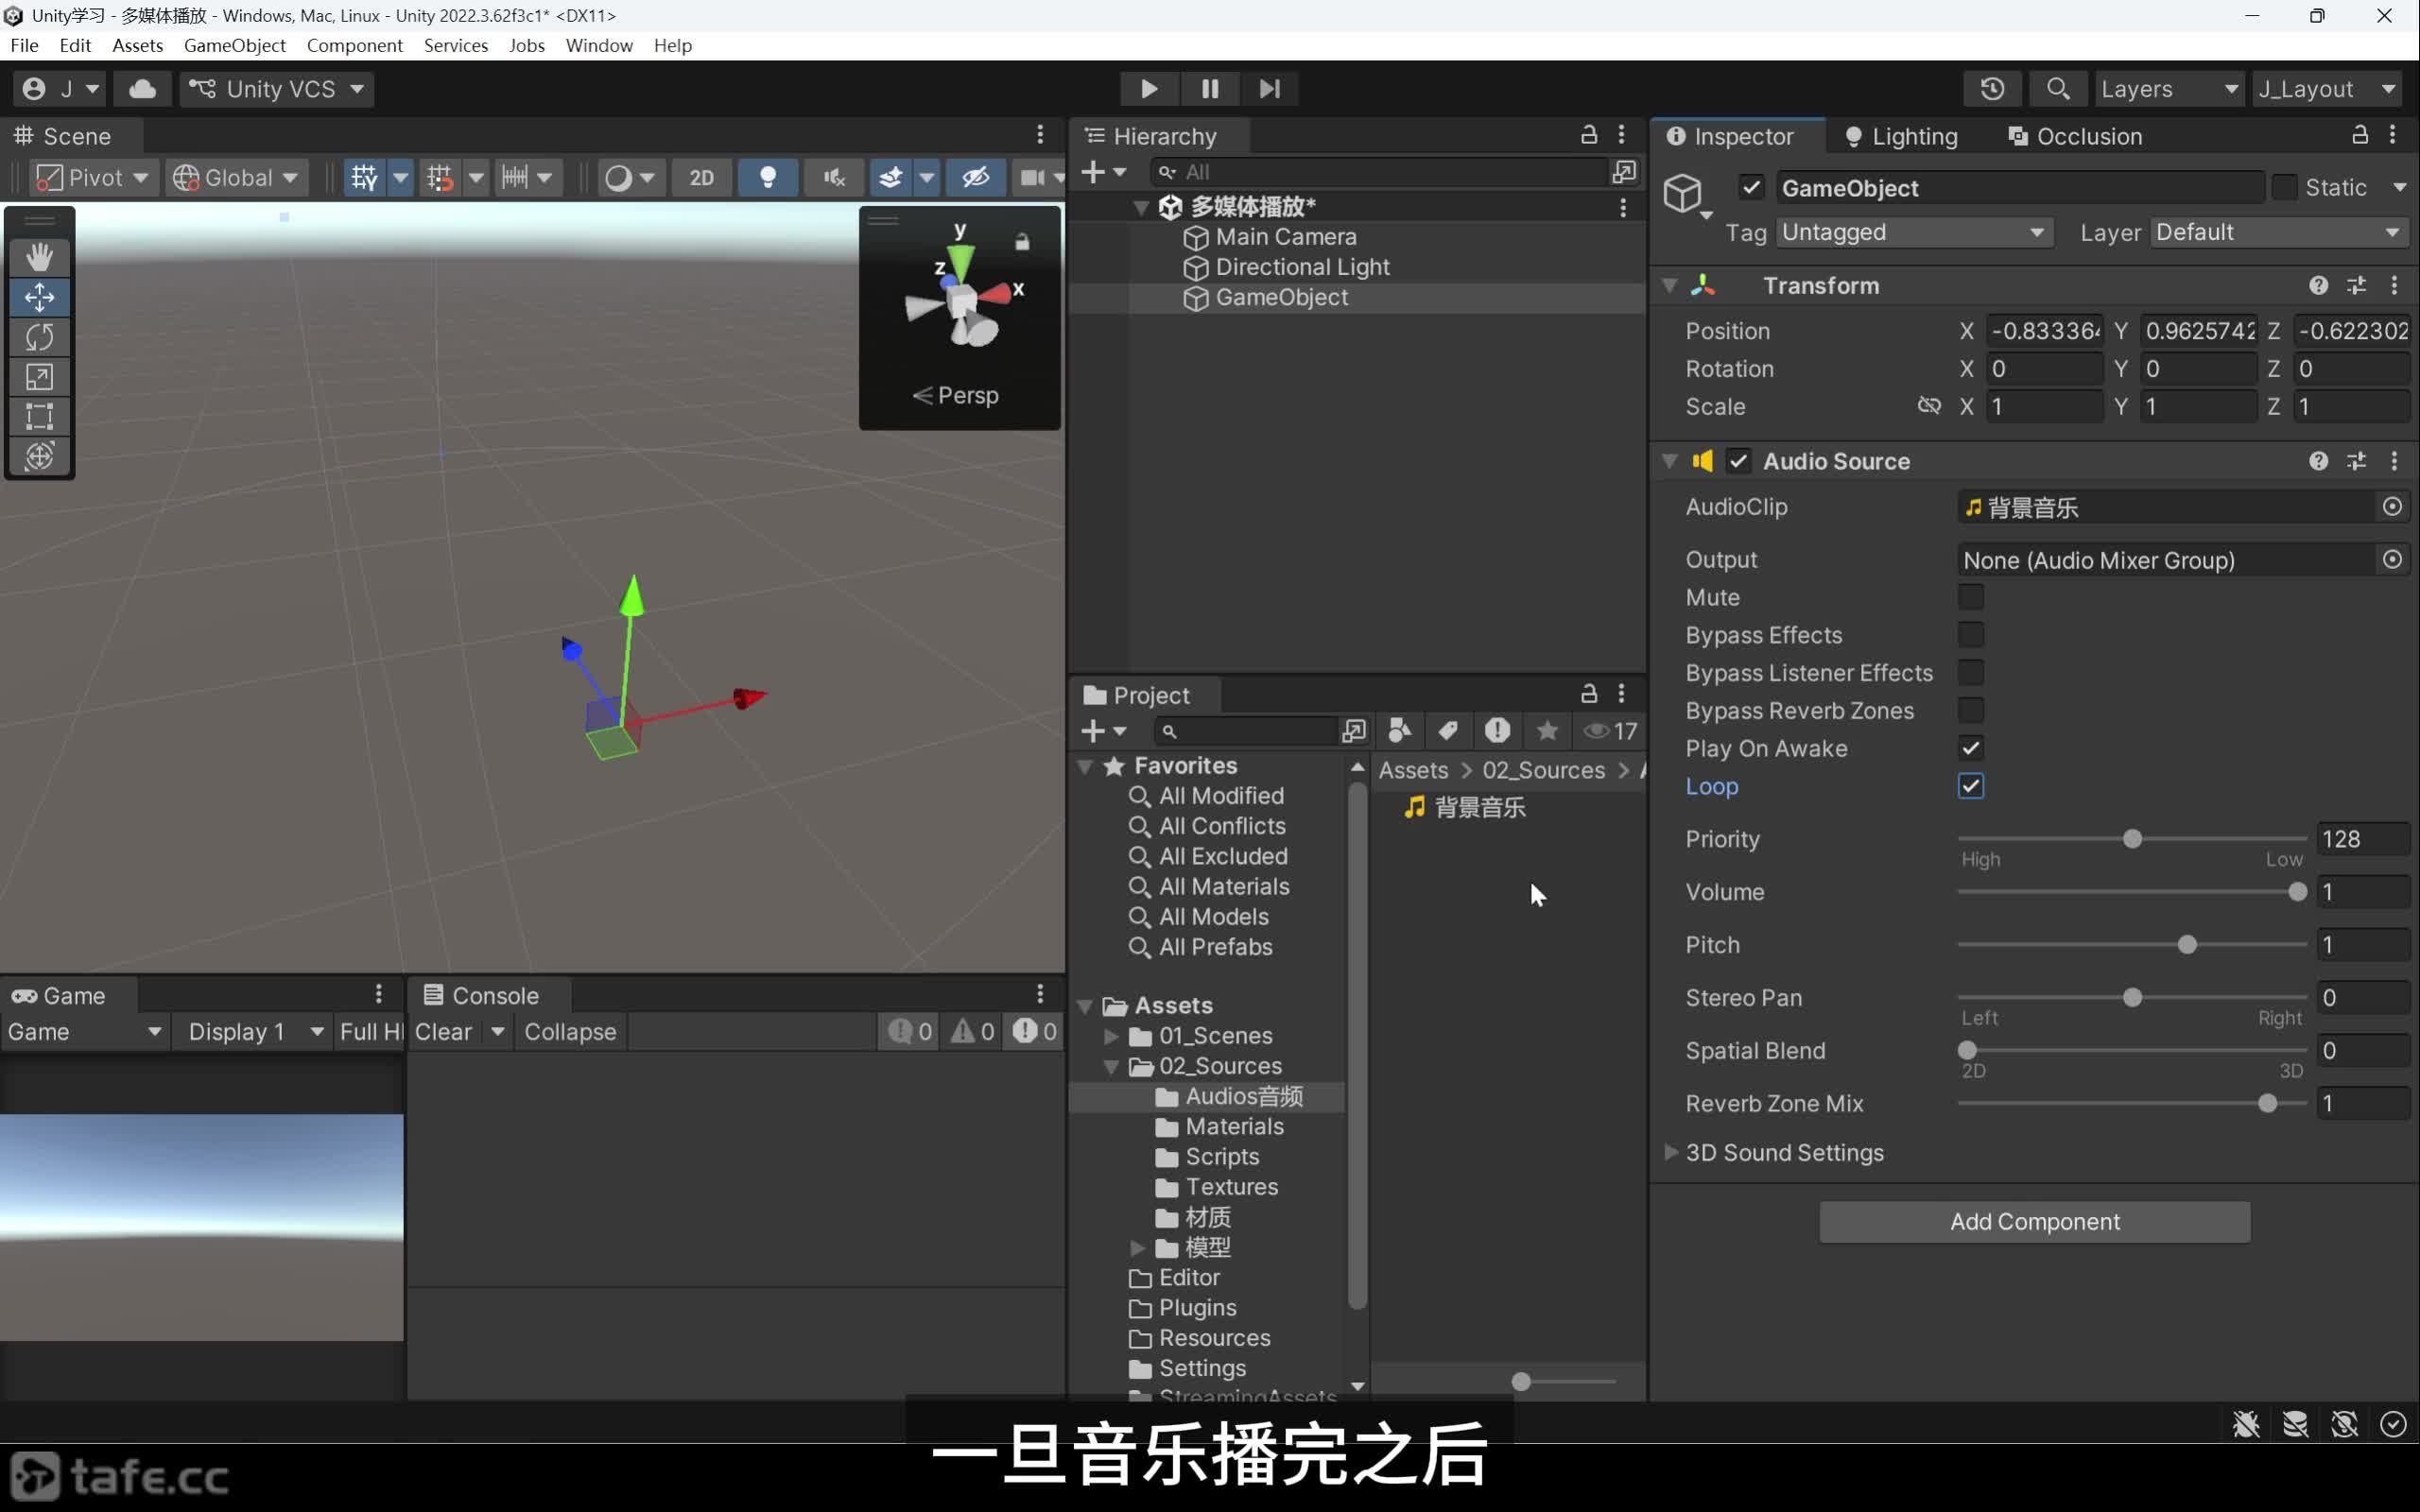This screenshot has height=1512, width=2420.
Task: Open the J_Layout layout dropdown
Action: pyautogui.click(x=2326, y=89)
